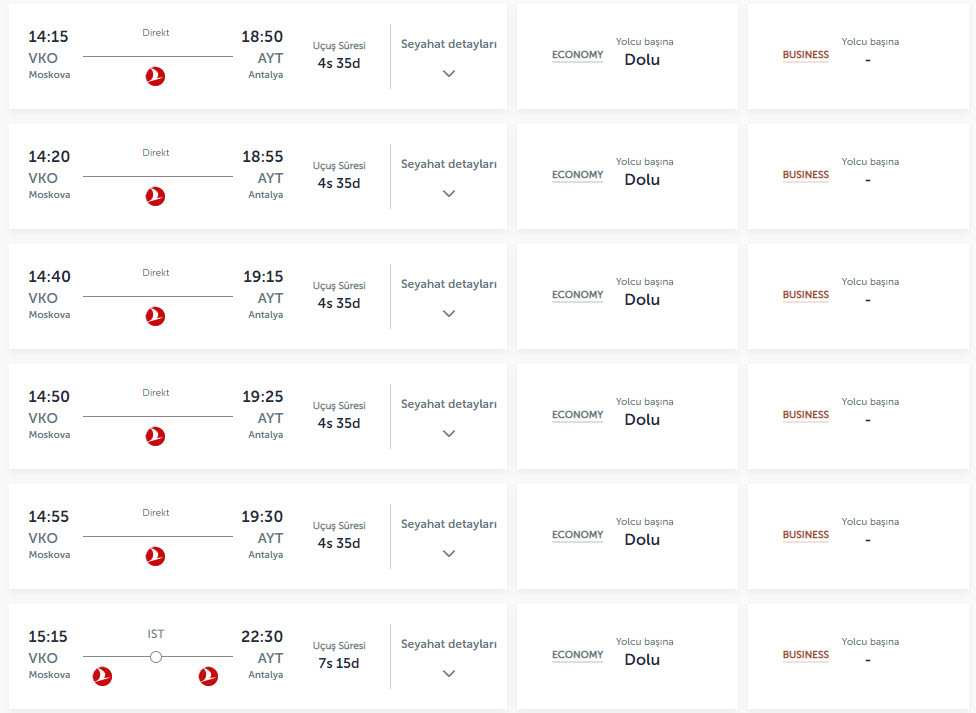
Task: Click the 14:55 departure time
Action: [49, 517]
